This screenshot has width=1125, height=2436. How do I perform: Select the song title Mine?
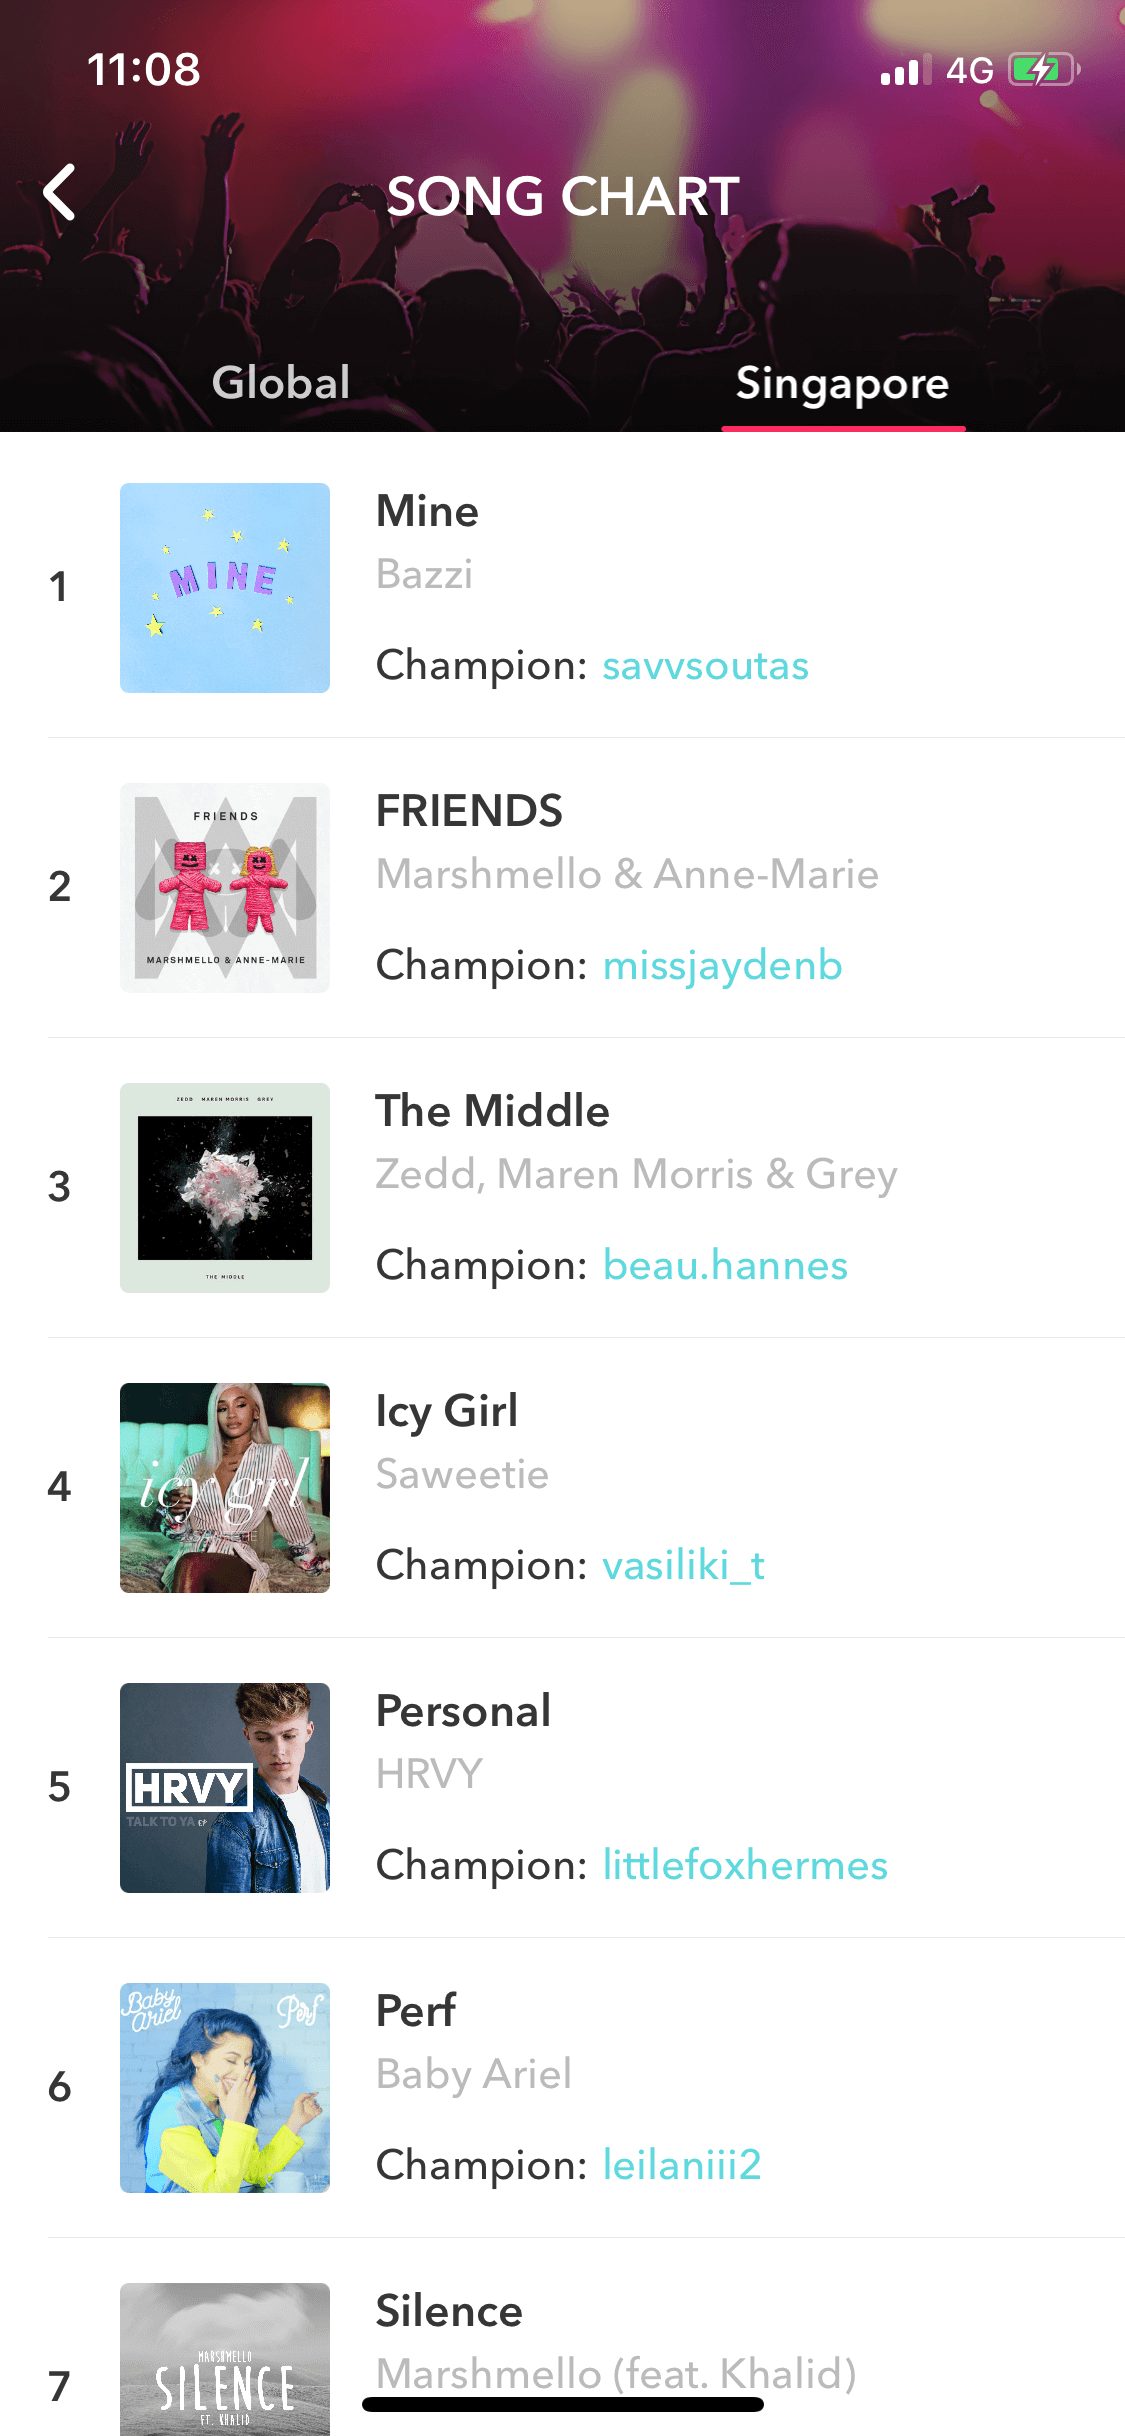[x=427, y=511]
